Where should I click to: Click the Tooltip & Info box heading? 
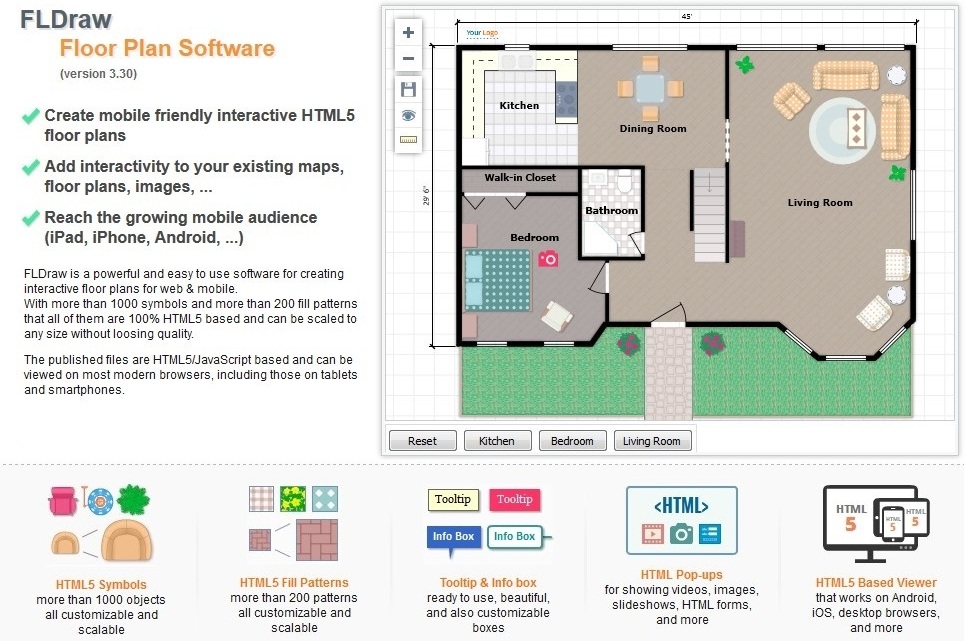click(488, 583)
